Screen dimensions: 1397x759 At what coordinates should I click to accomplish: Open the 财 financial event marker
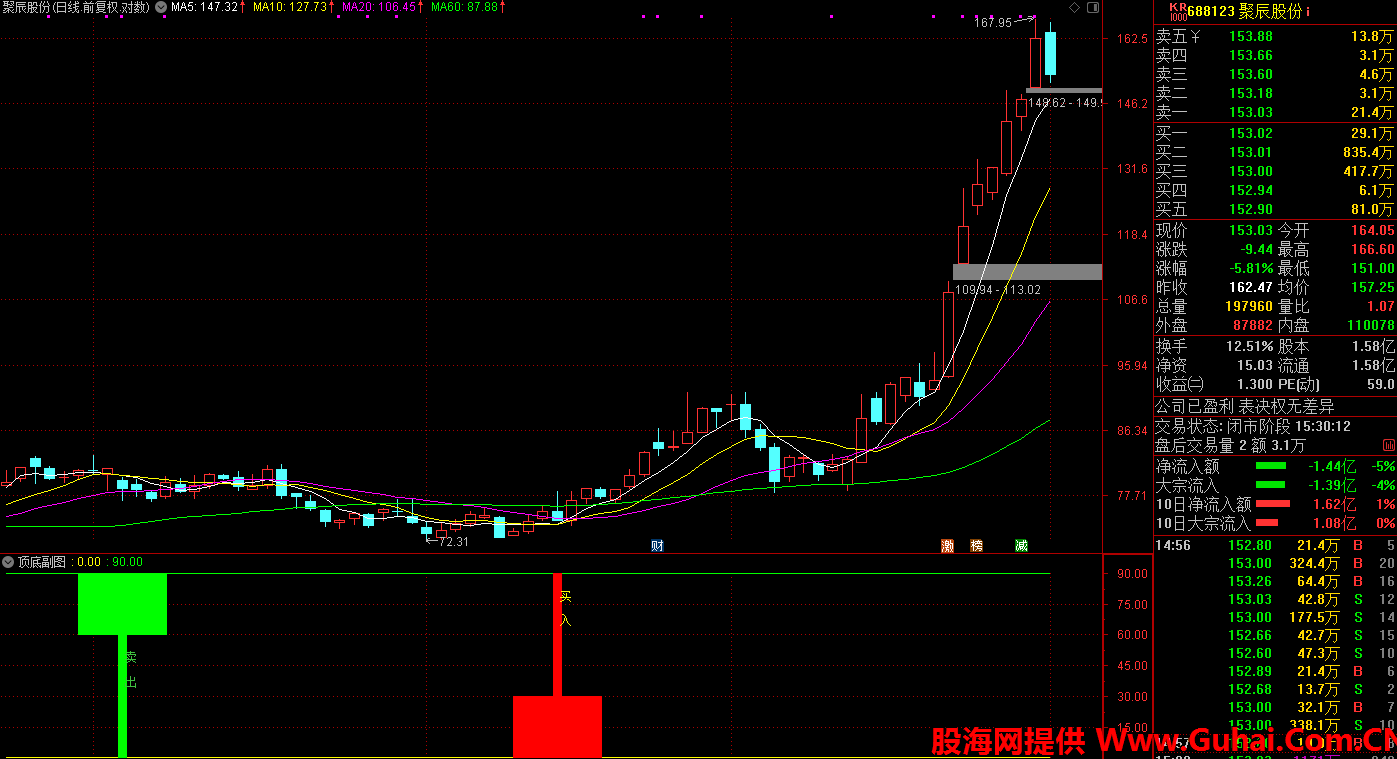[657, 545]
